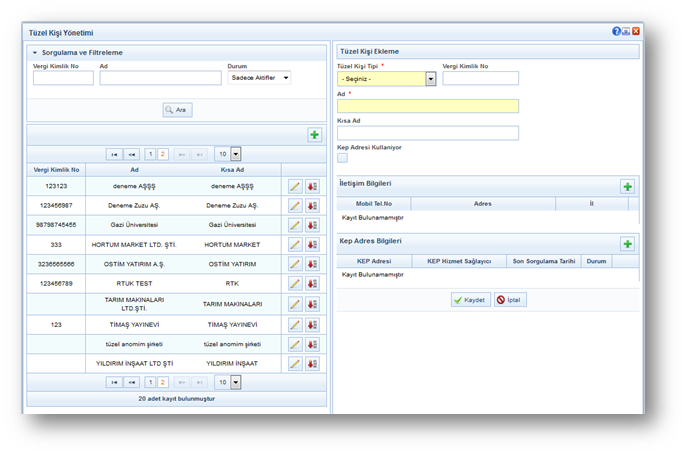Delete the TİMAŞ YAYINEVİ row
687x456 pixels.
312,325
